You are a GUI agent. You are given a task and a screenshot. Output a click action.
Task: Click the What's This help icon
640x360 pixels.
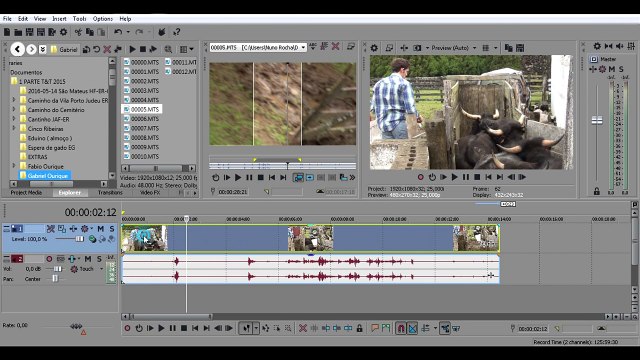point(176,32)
